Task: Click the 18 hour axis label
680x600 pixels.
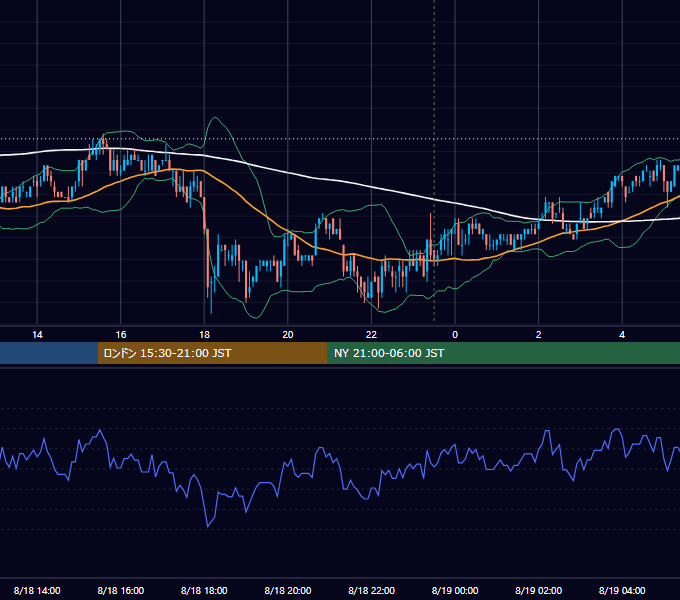Action: (x=204, y=335)
